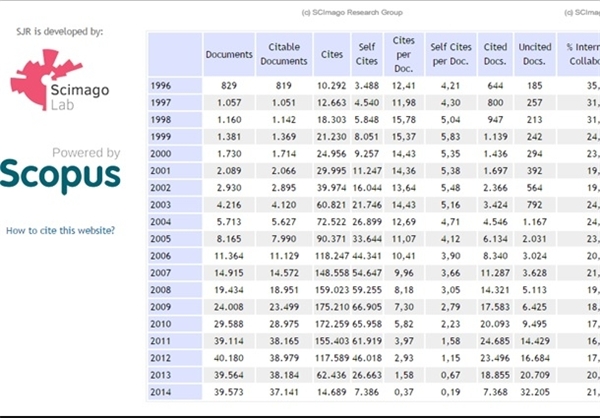The image size is (600, 418).
Task: Select the 1997 year row label
Action: point(175,103)
